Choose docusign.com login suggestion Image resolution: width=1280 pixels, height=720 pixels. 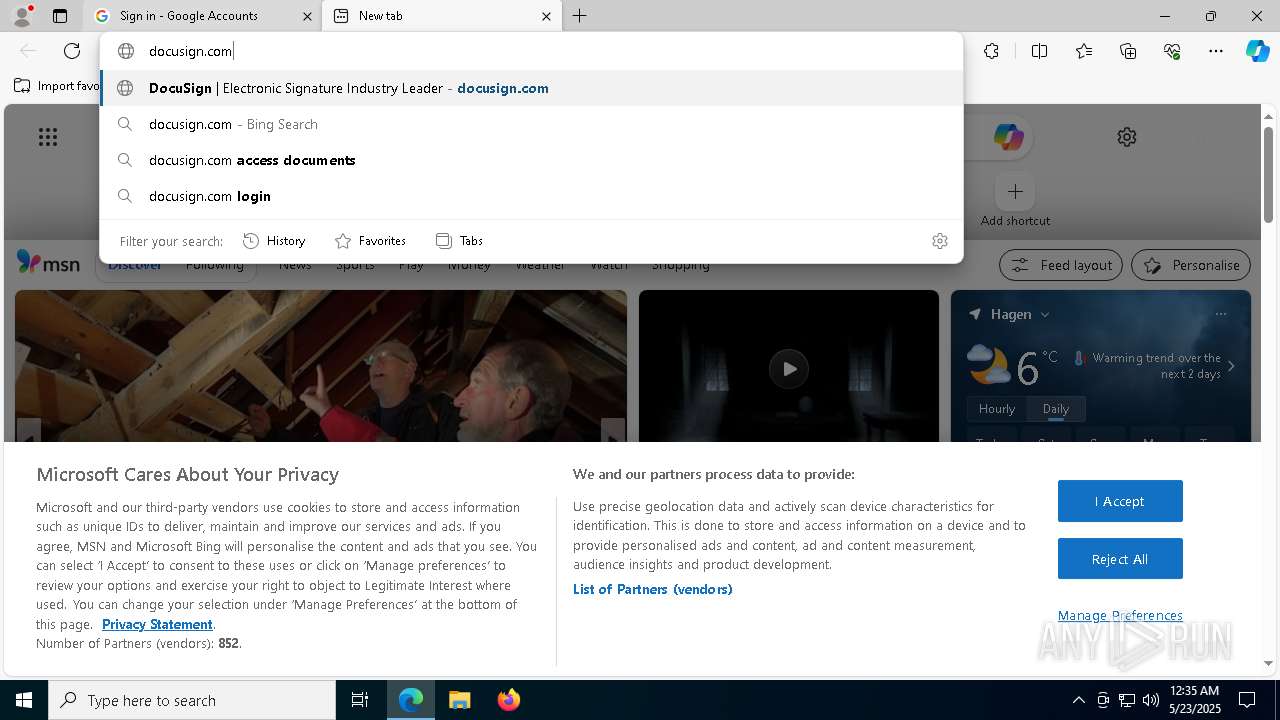[x=532, y=196]
